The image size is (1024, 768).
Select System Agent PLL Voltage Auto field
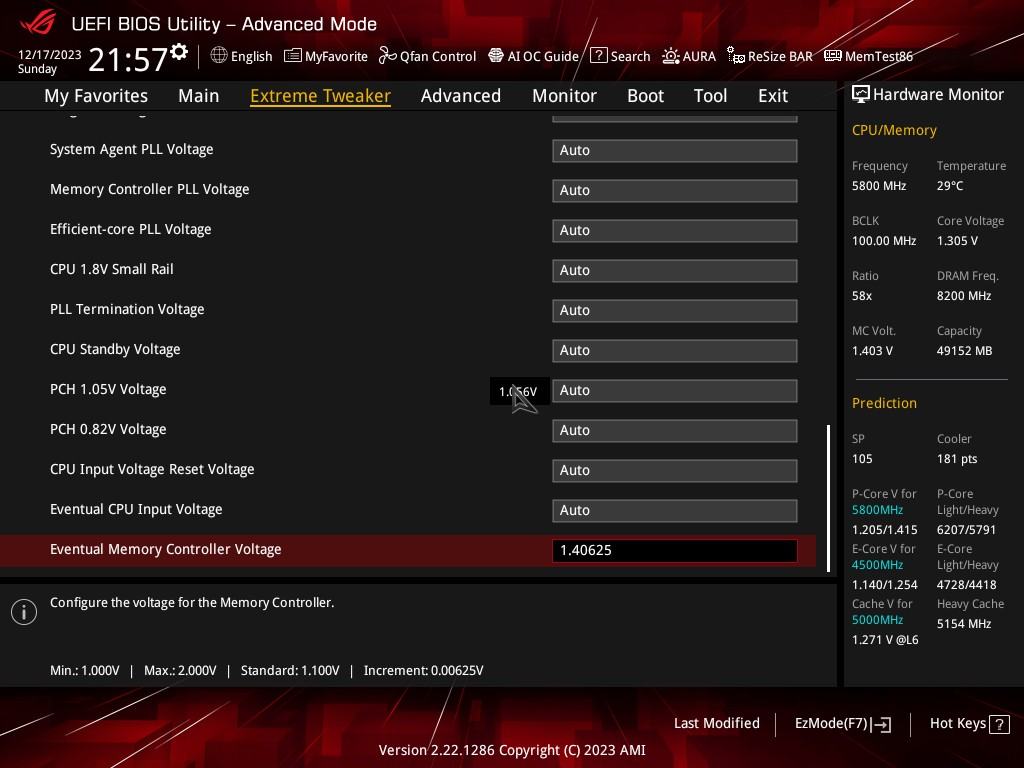(x=675, y=150)
